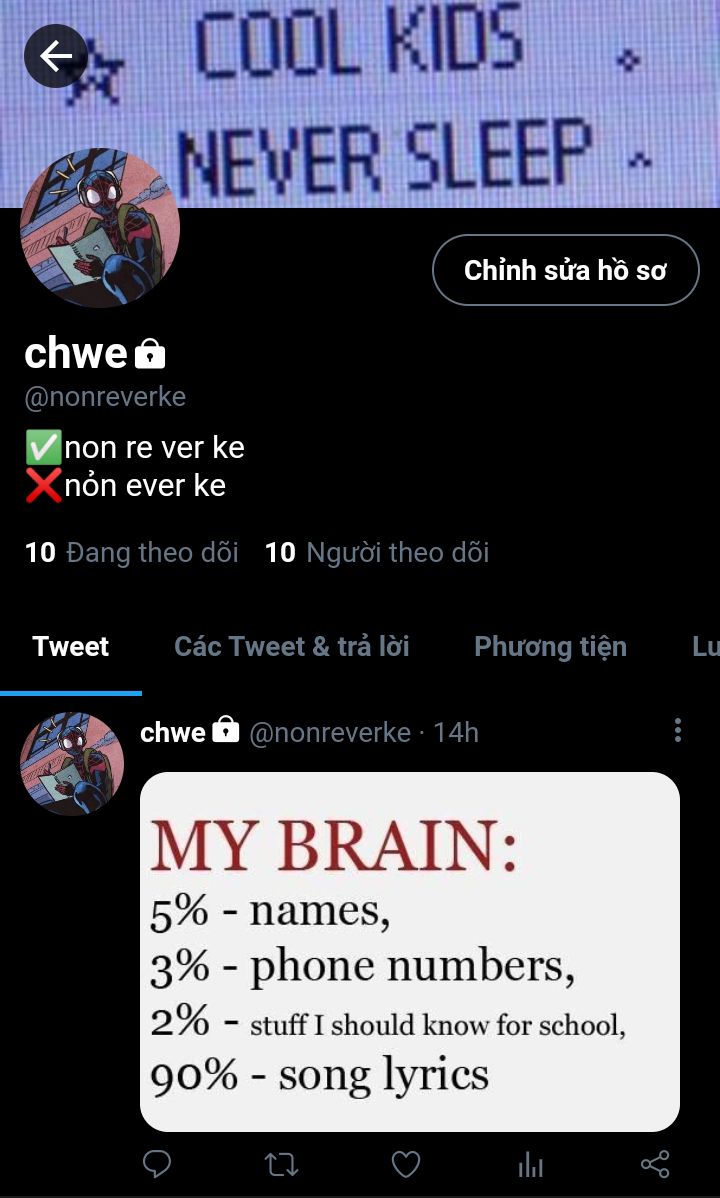The height and width of the screenshot is (1198, 720).
Task: Open the Phương tiện tab
Action: [550, 646]
